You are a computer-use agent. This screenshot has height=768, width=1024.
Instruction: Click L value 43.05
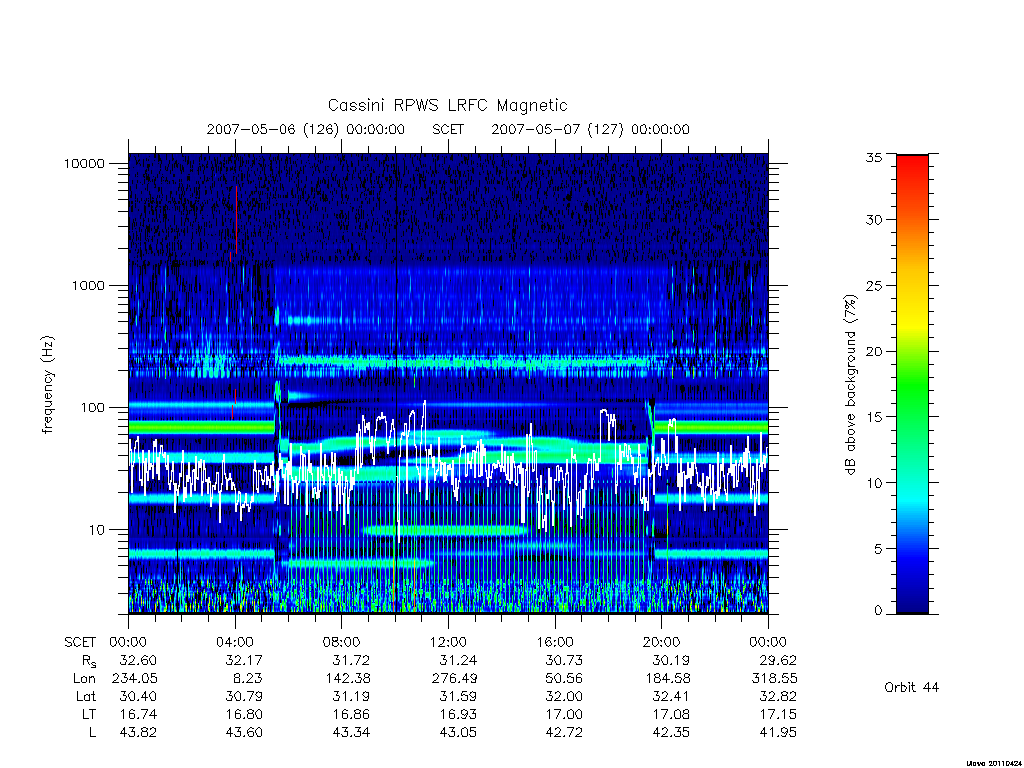tap(458, 733)
